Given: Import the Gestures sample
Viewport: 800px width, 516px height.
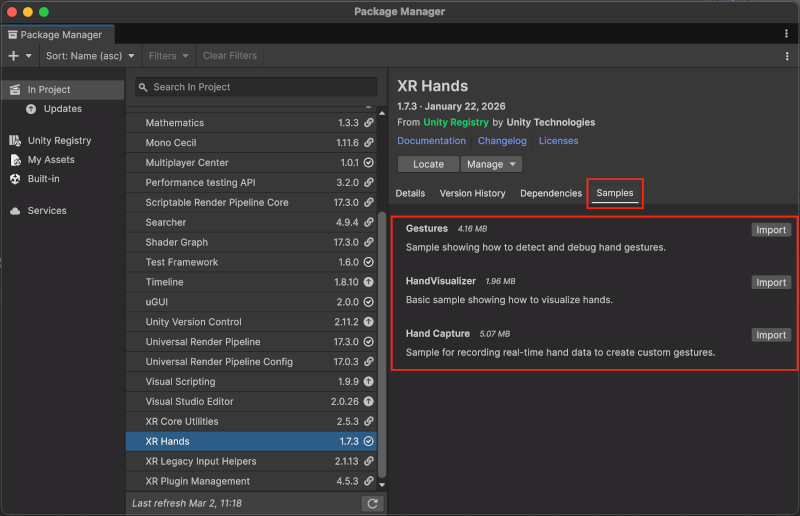Looking at the screenshot, I should (770, 230).
